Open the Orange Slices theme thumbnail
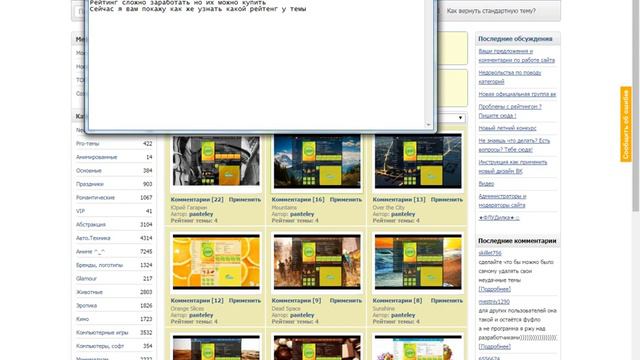This screenshot has height=360, width=640. 216,262
